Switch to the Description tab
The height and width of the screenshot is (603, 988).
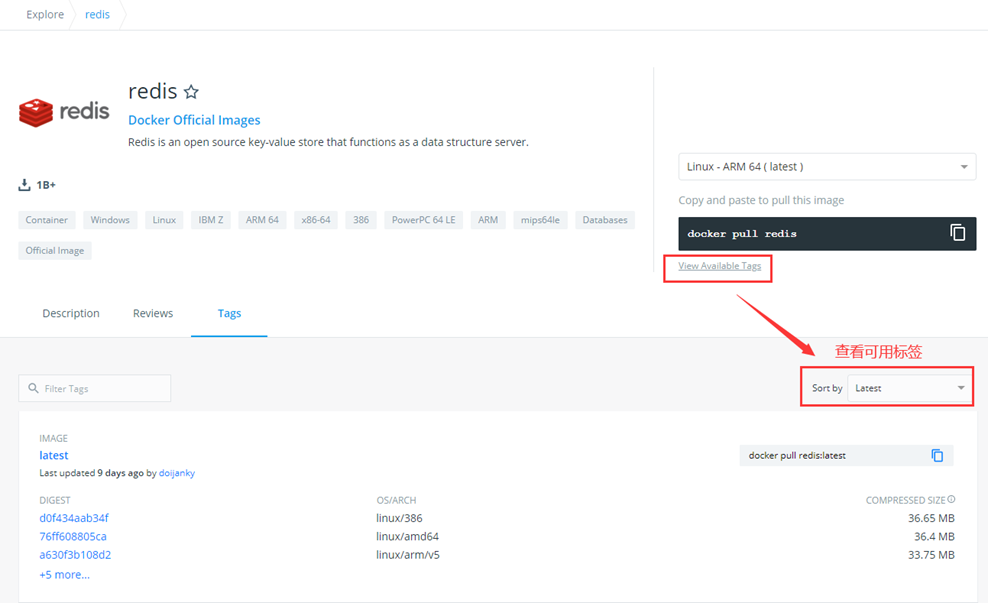pyautogui.click(x=71, y=313)
